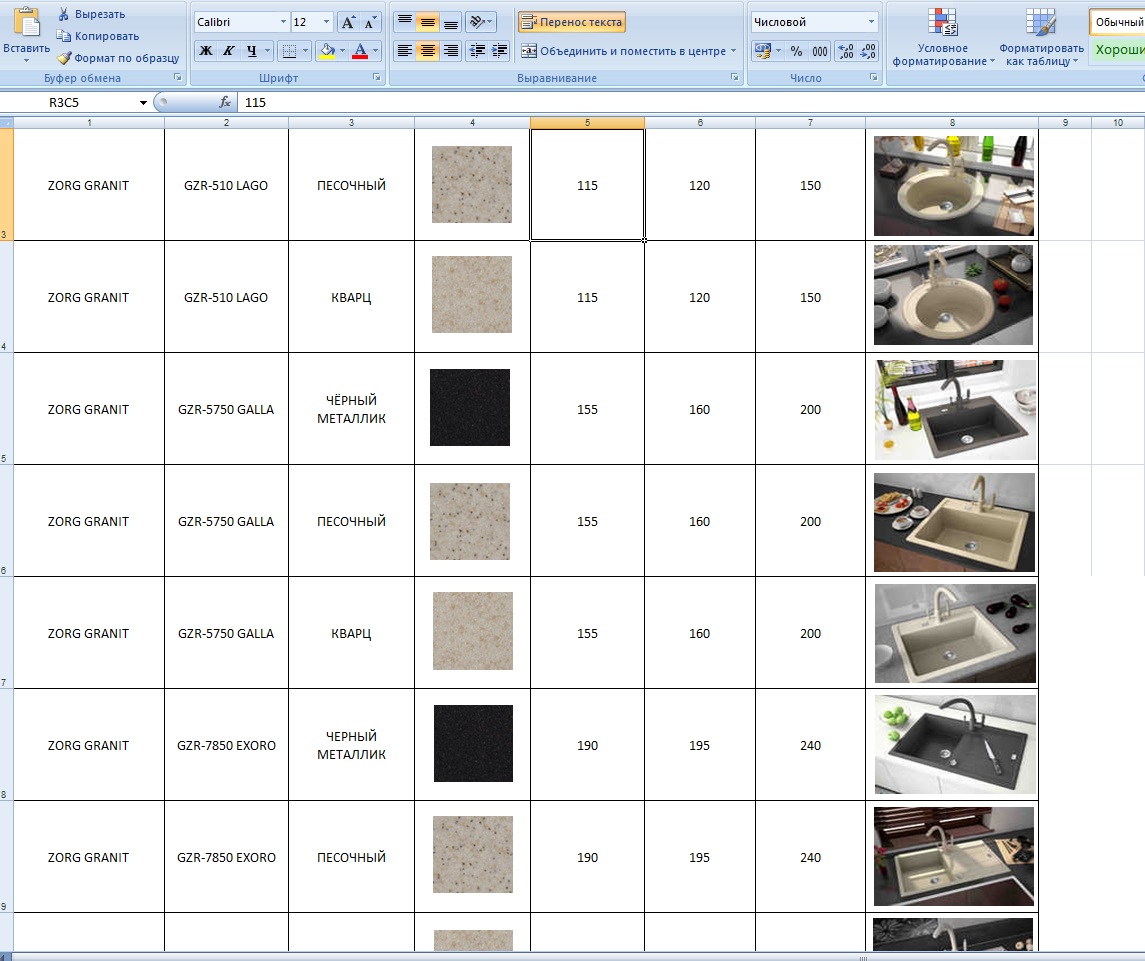1145x961 pixels.
Task: Open Числовой number format dropdown
Action: [x=871, y=22]
